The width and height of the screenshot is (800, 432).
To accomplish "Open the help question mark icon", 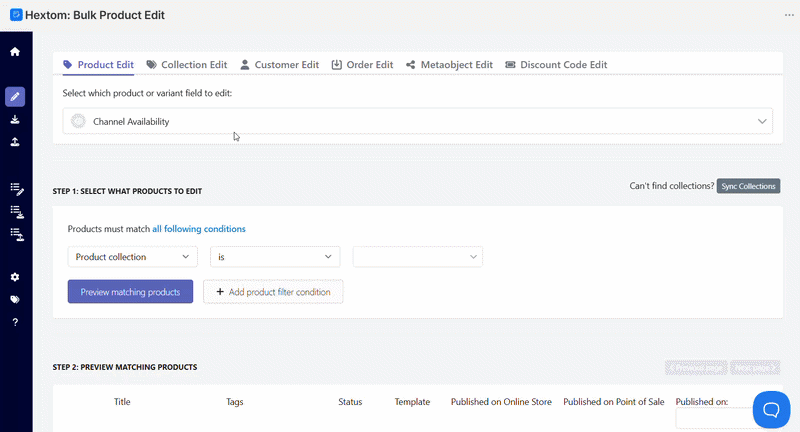I will coord(15,322).
